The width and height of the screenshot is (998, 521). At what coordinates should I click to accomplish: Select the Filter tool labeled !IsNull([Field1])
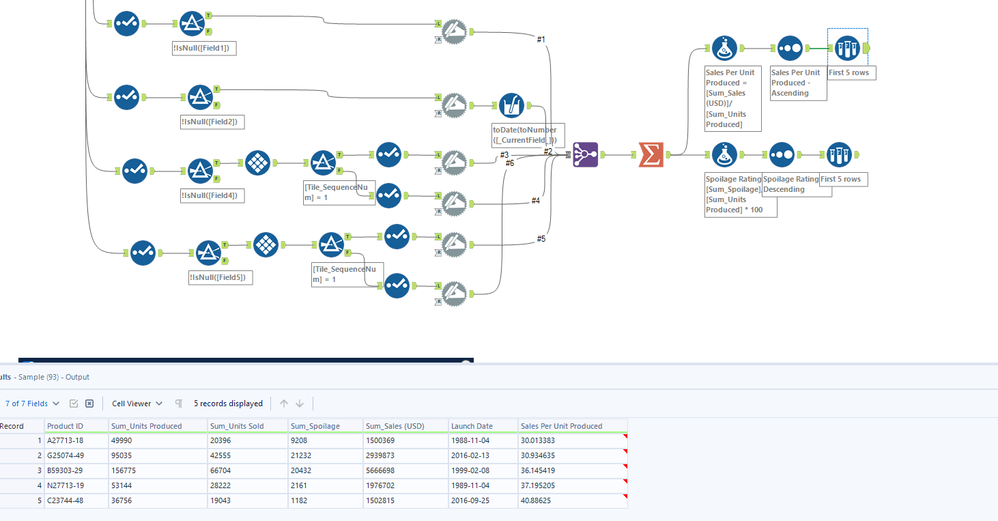point(192,24)
